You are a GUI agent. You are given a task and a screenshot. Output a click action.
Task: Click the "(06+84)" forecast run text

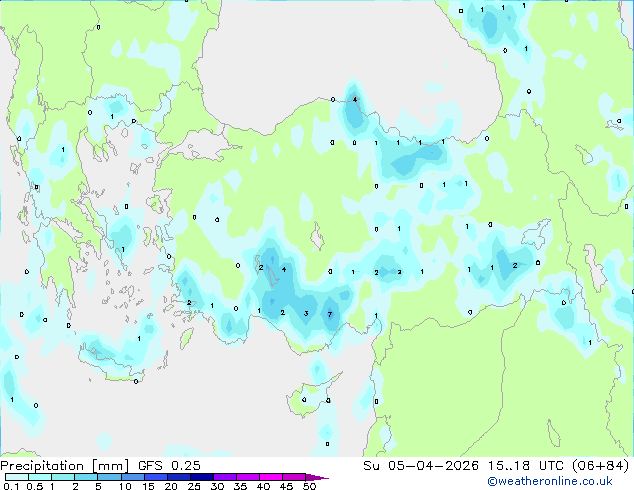(x=601, y=466)
